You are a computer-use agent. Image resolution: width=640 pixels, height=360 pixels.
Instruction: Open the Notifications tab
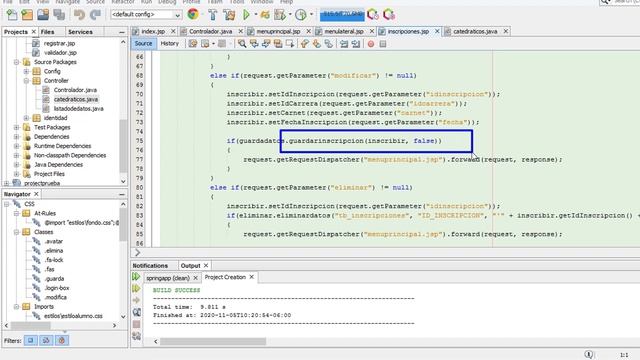(150, 266)
